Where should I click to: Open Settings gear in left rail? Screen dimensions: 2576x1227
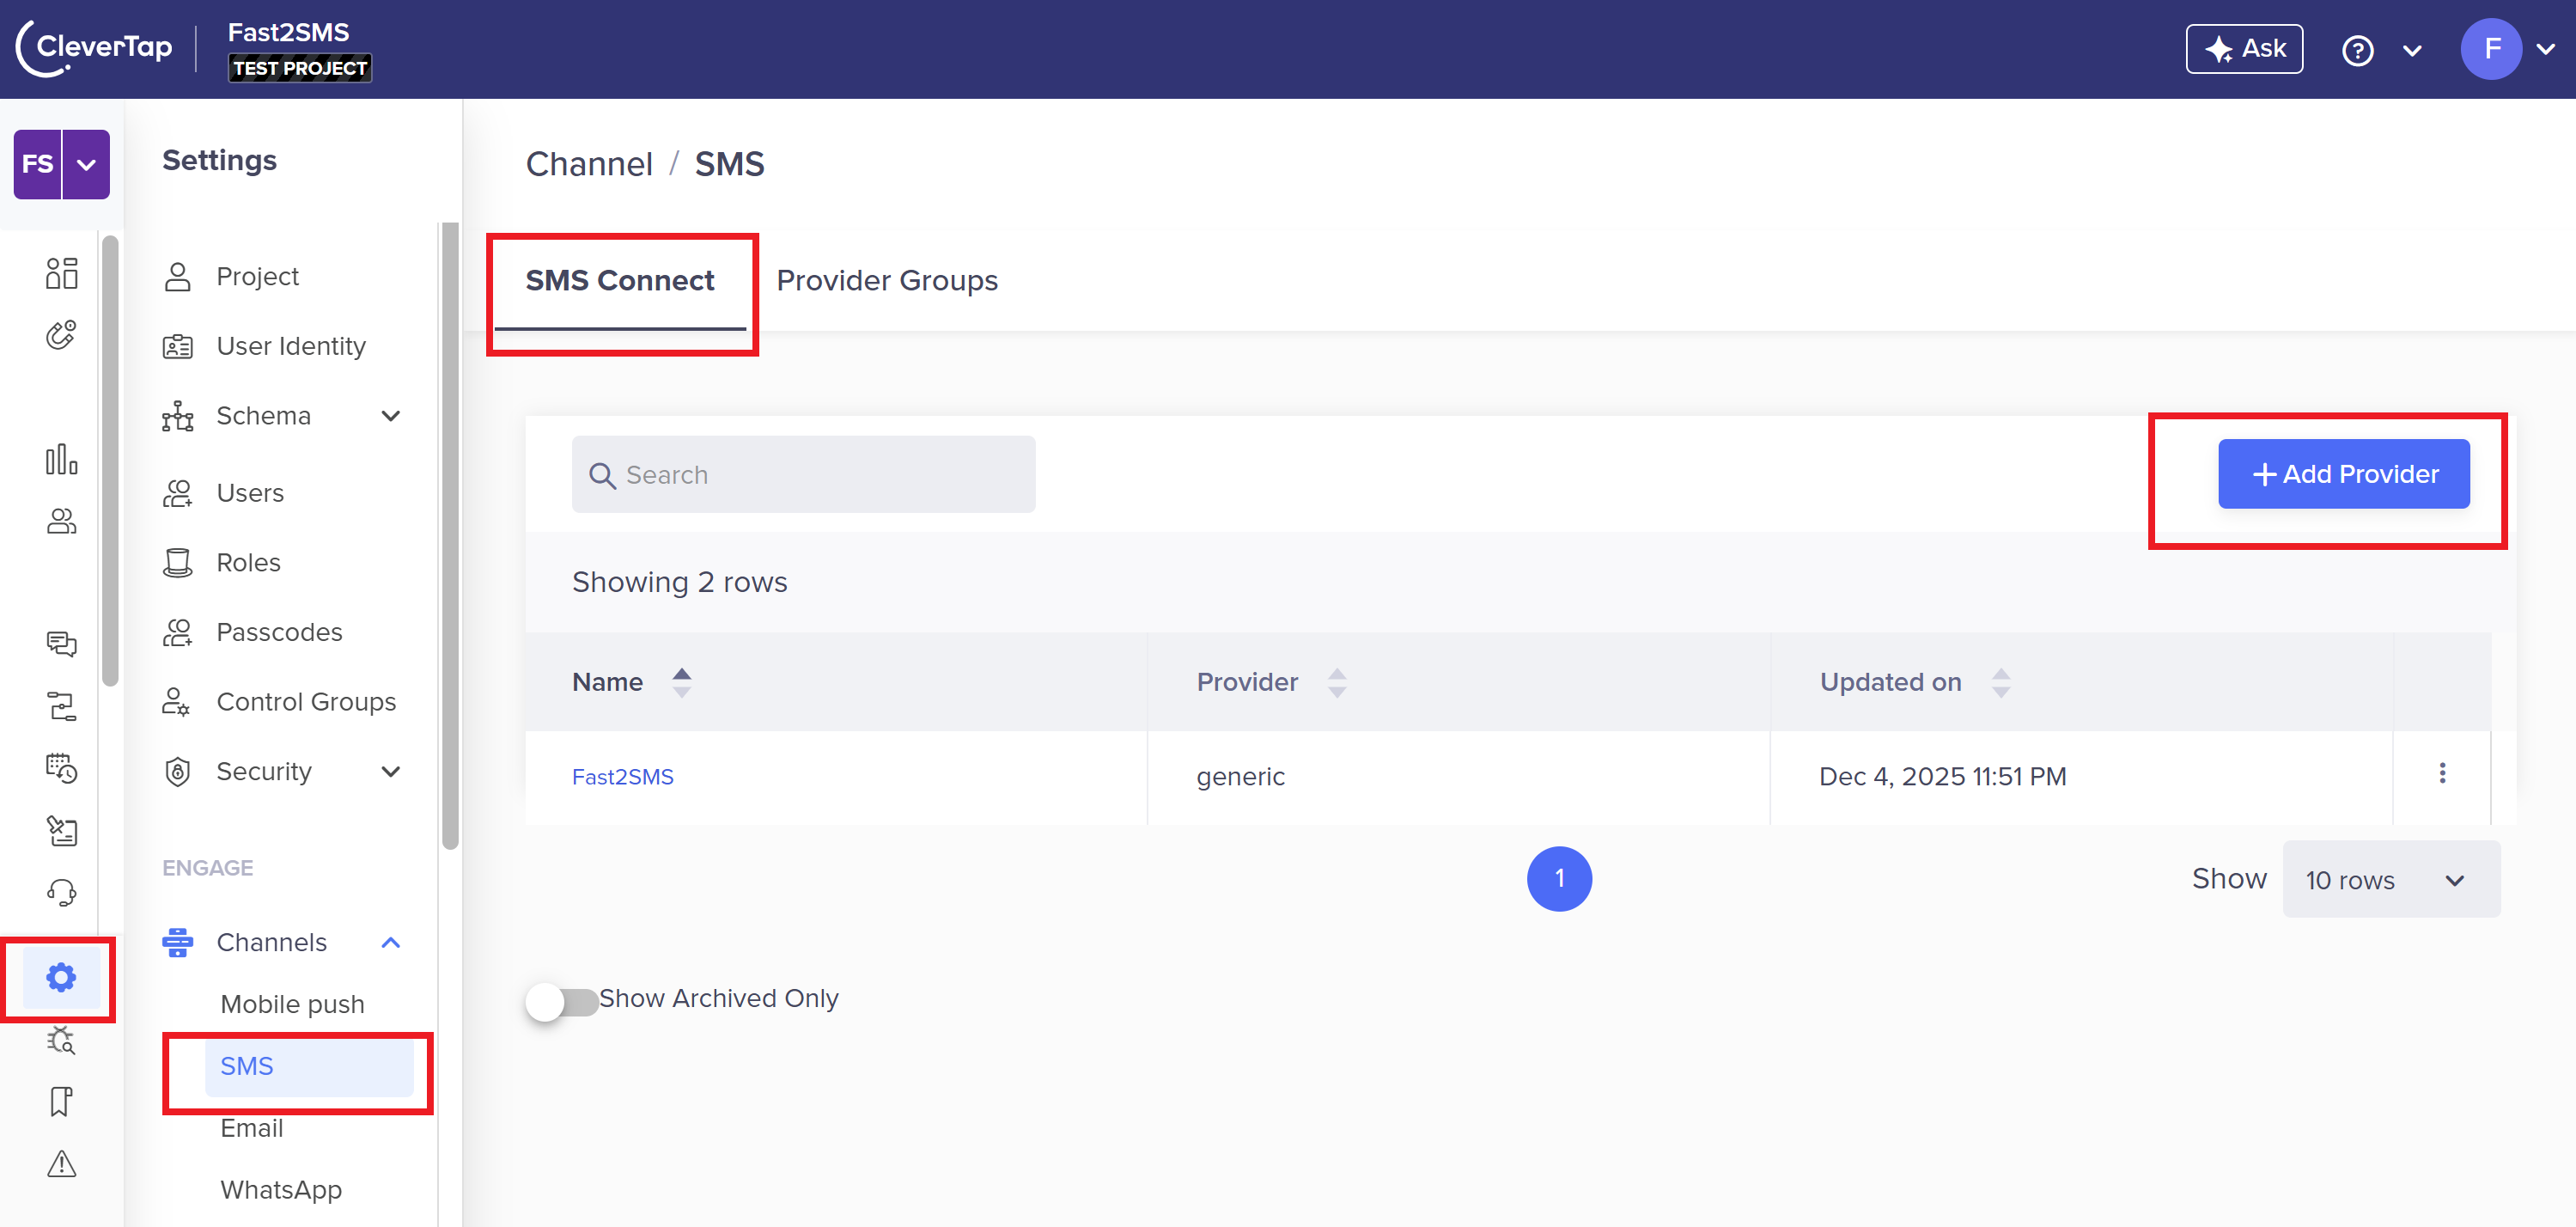61,976
